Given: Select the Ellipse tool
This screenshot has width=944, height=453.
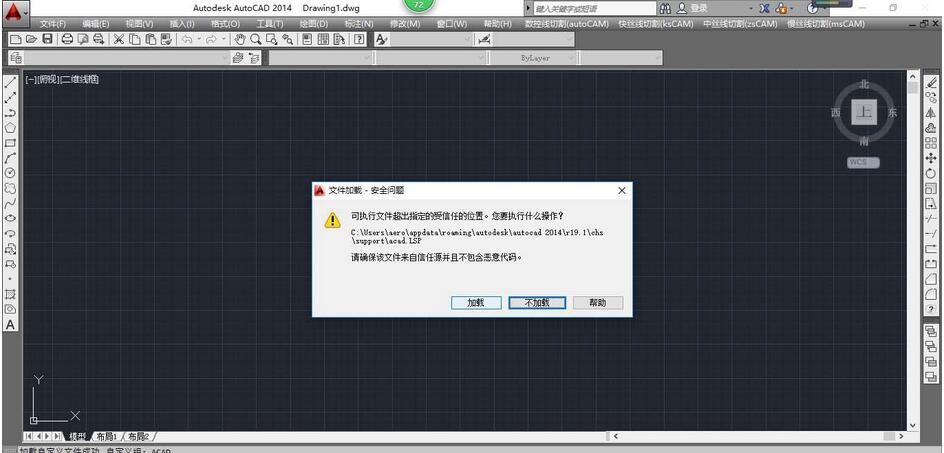Looking at the screenshot, I should 10,218.
